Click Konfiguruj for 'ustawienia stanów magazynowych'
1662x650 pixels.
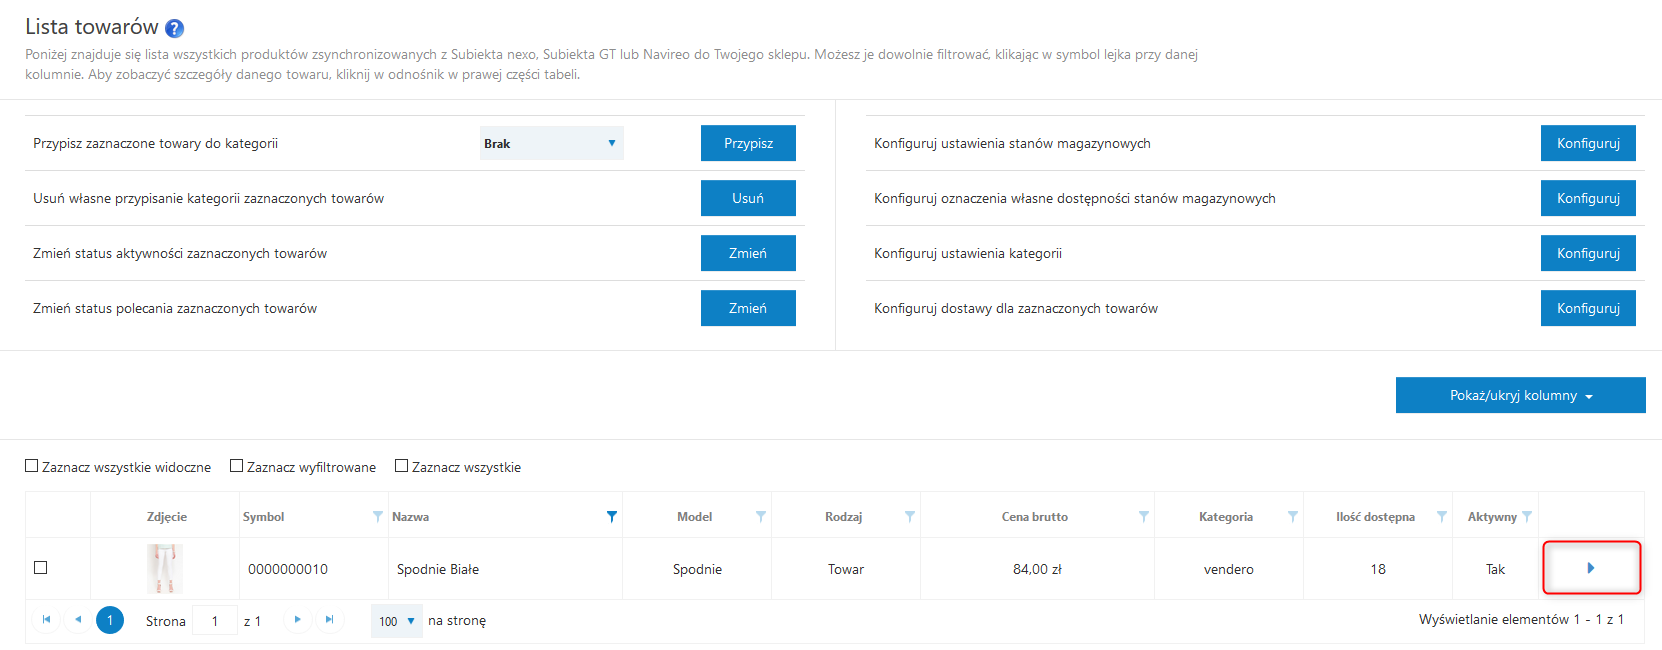click(1588, 143)
